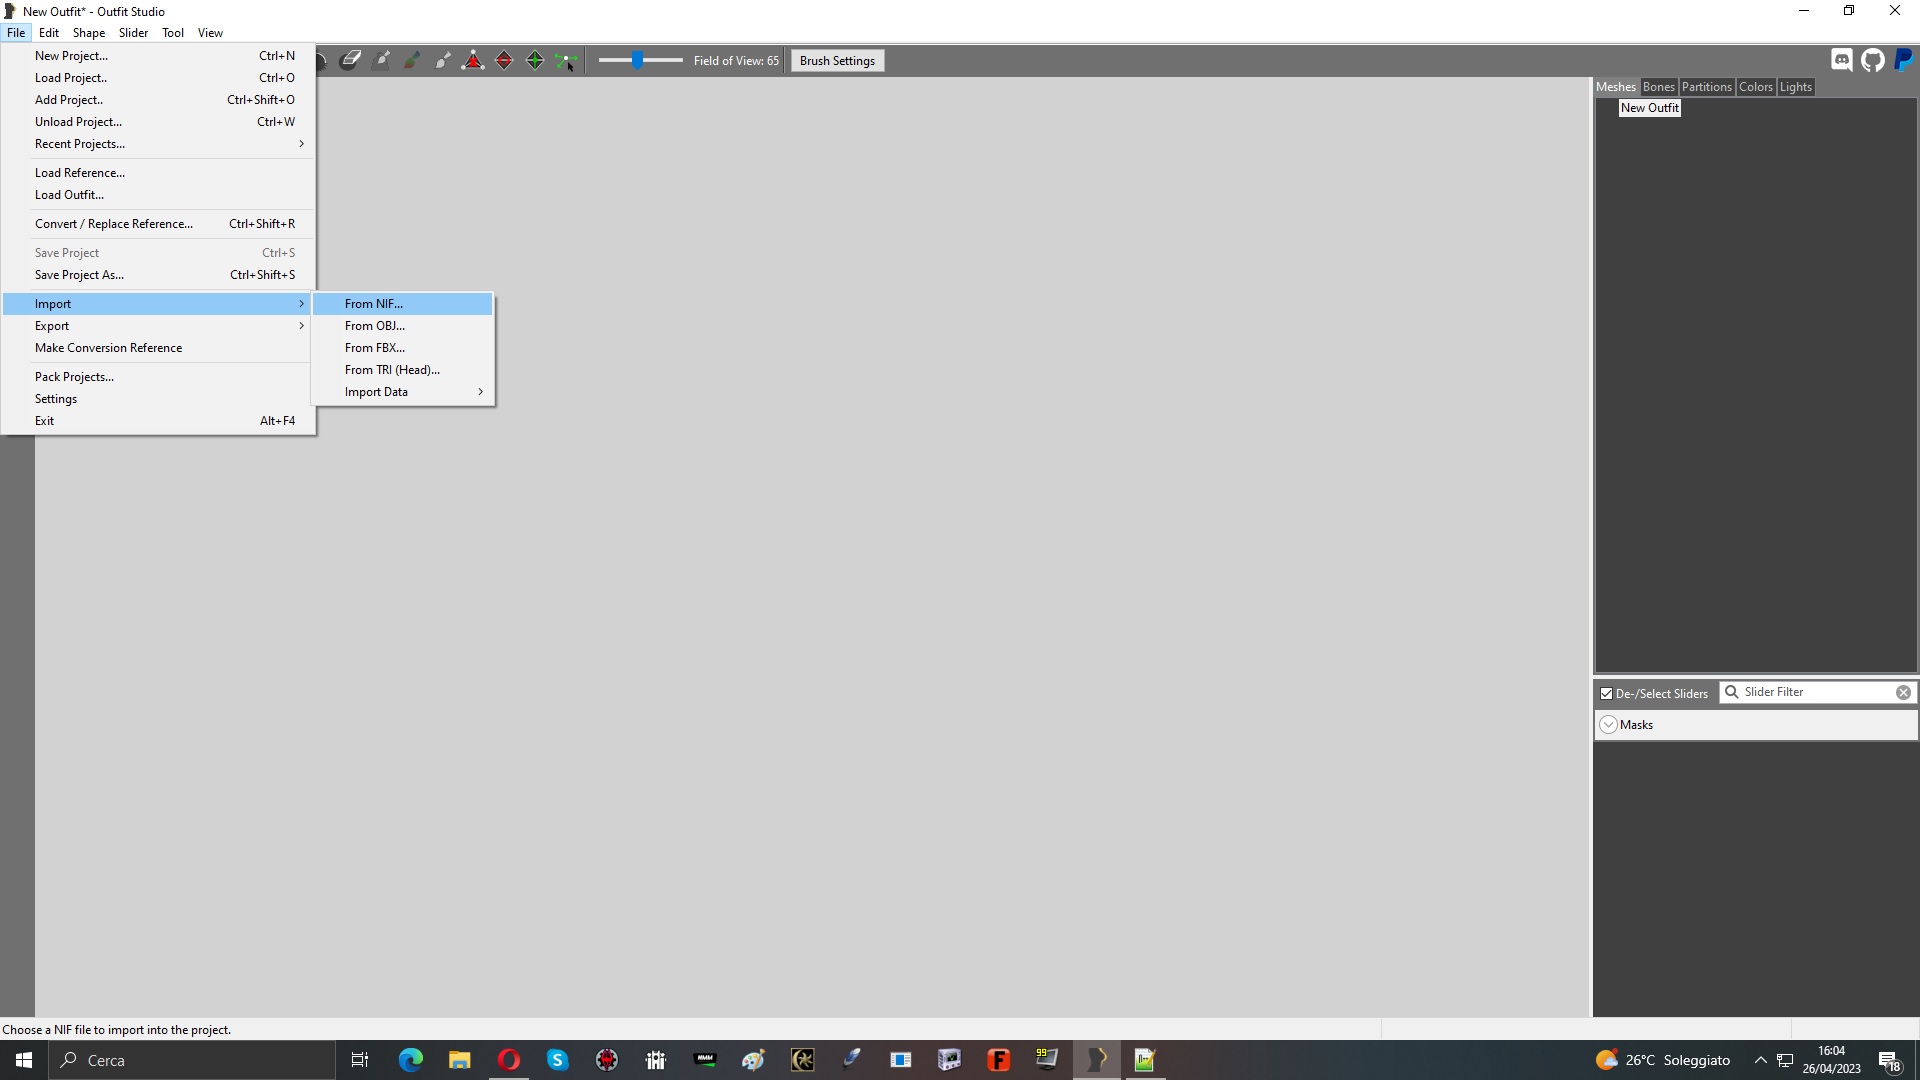
Task: Open the PayPal donation icon
Action: pos(1904,60)
